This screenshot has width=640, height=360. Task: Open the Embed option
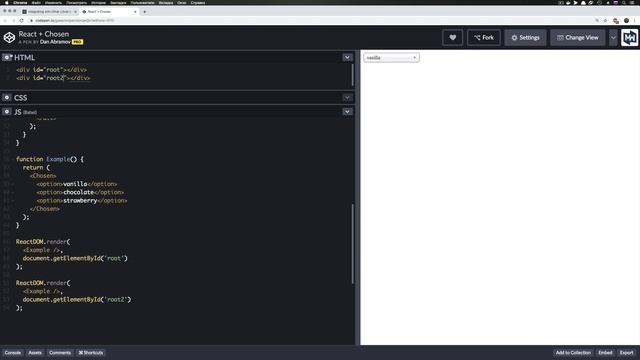(x=605, y=353)
